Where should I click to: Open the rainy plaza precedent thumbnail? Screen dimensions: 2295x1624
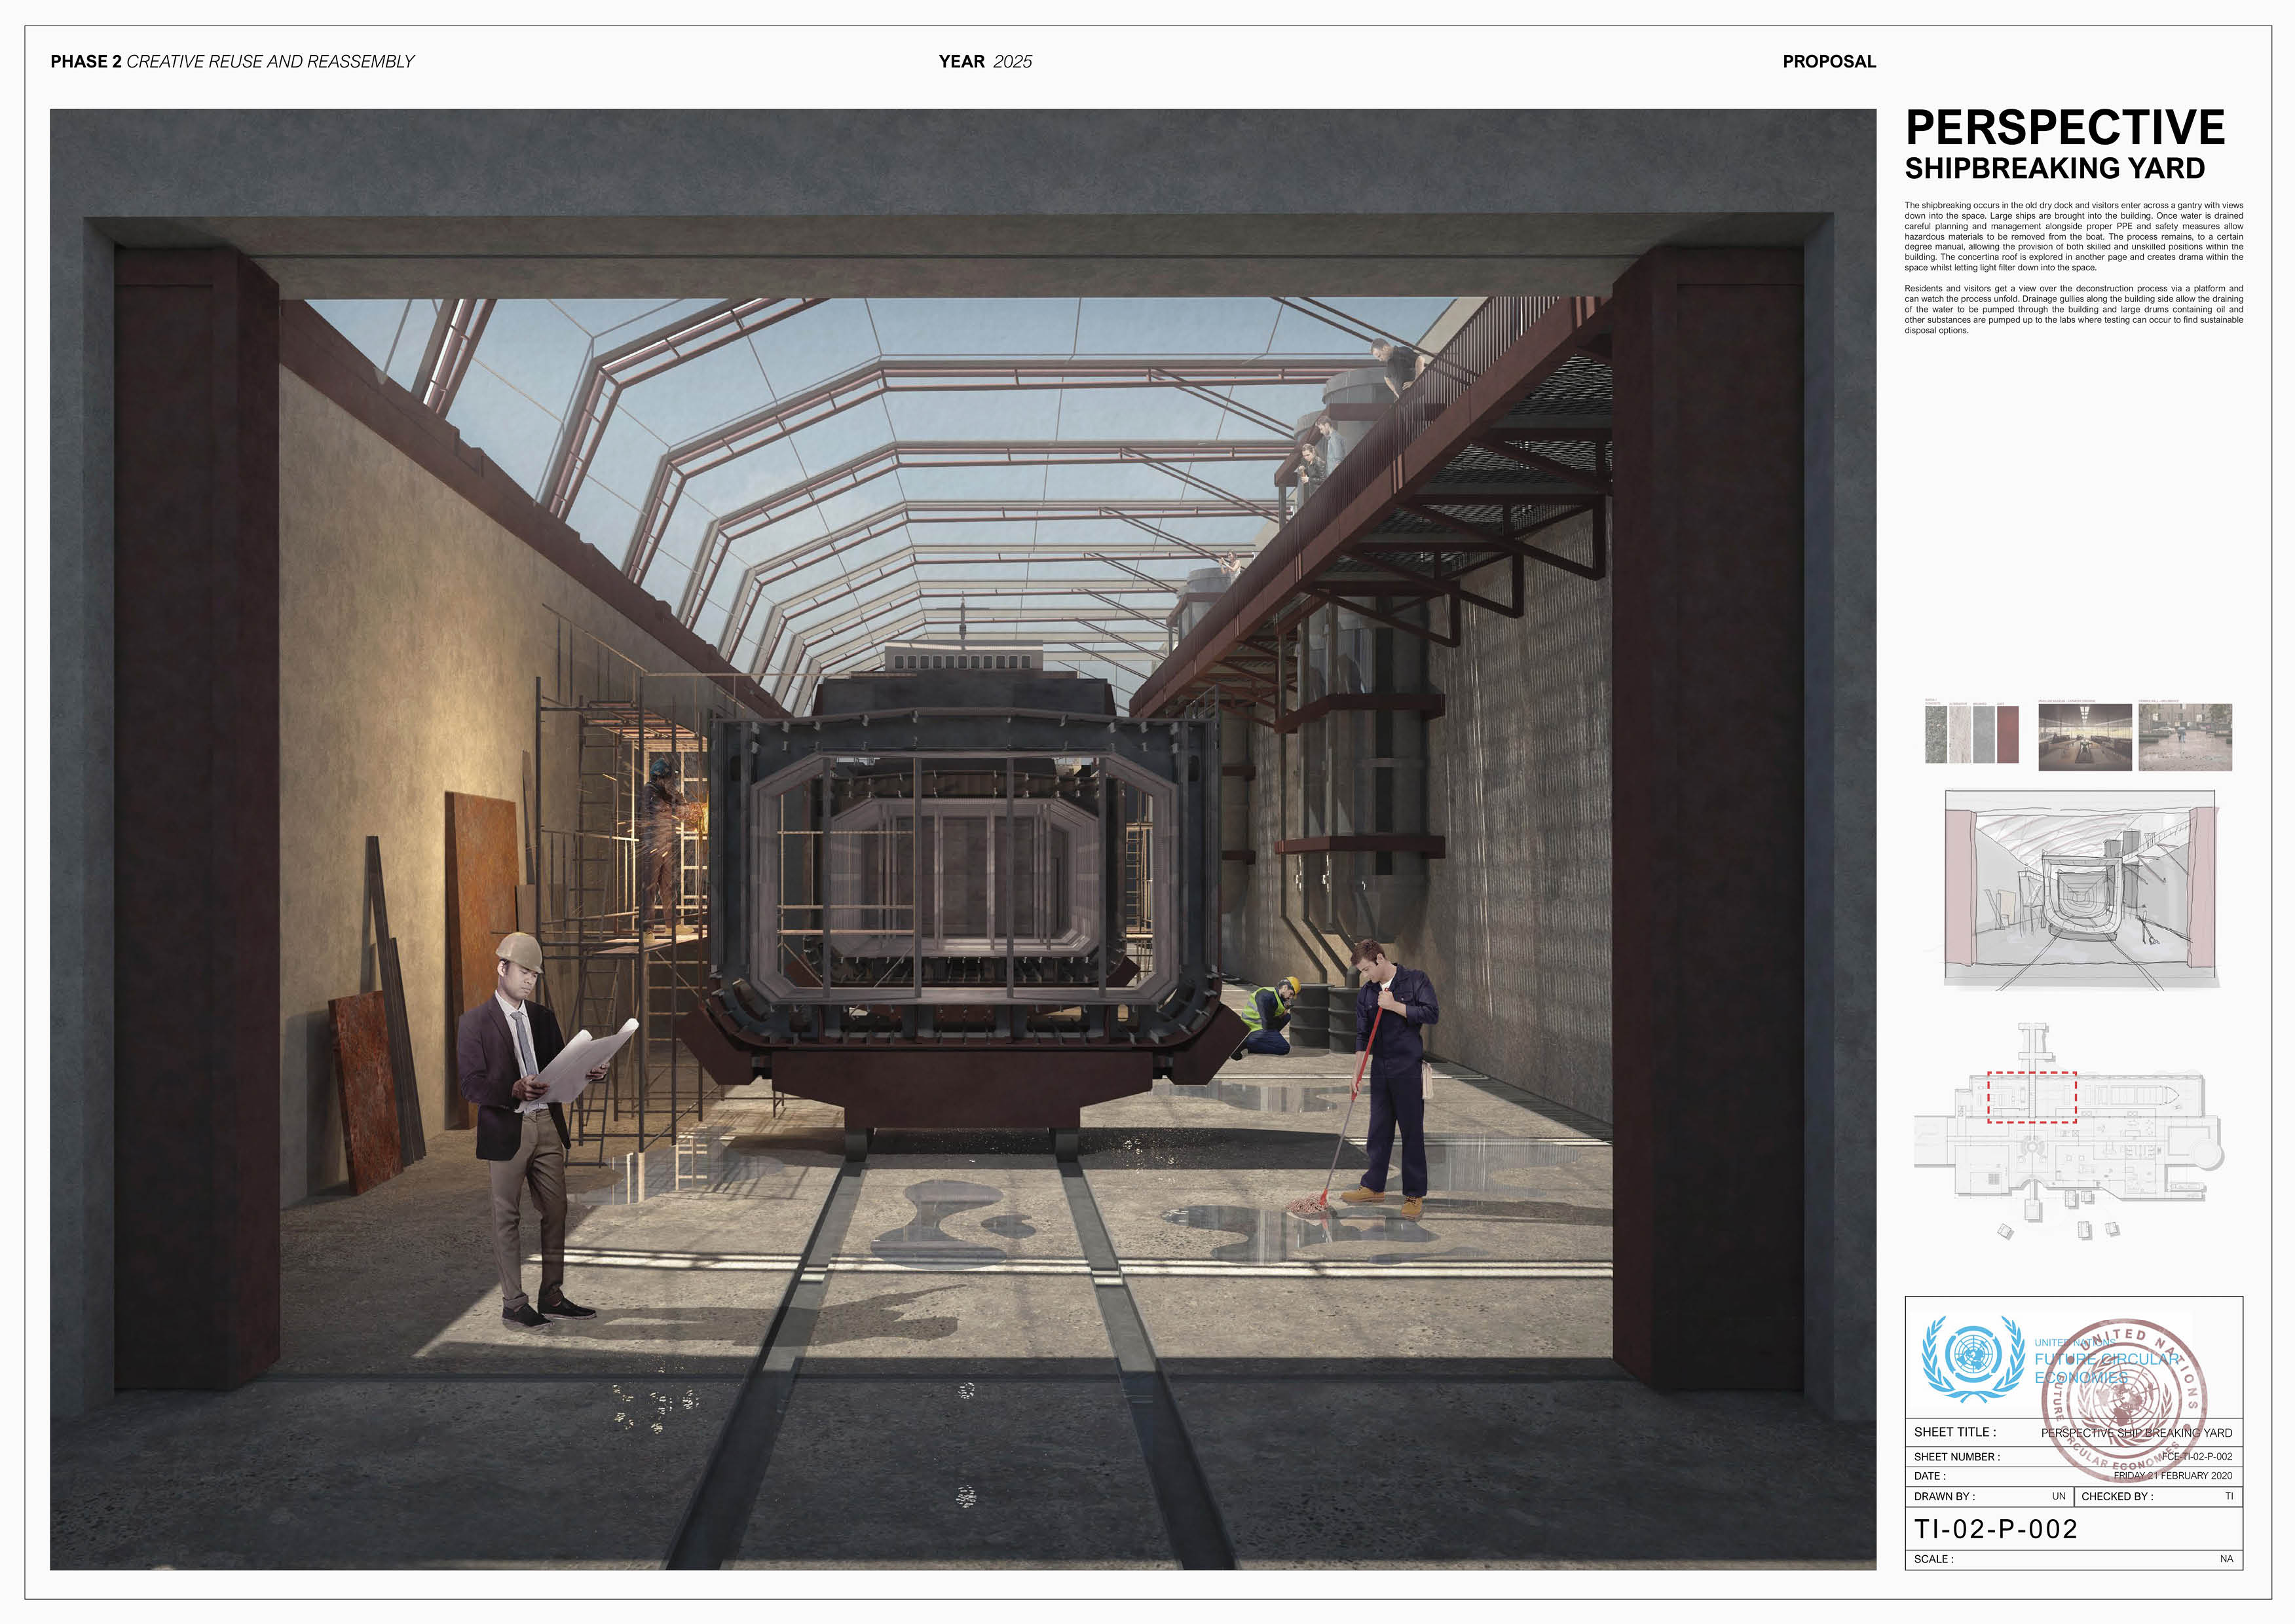2184,737
